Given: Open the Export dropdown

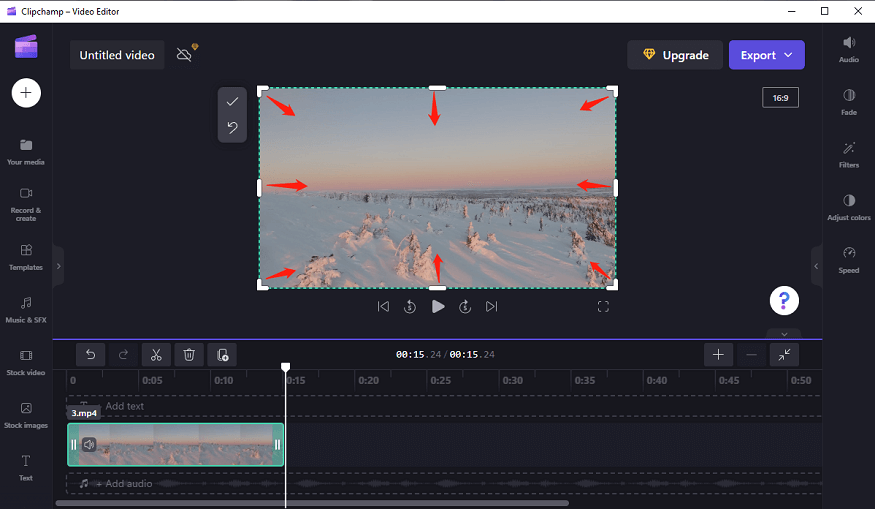Looking at the screenshot, I should (767, 55).
